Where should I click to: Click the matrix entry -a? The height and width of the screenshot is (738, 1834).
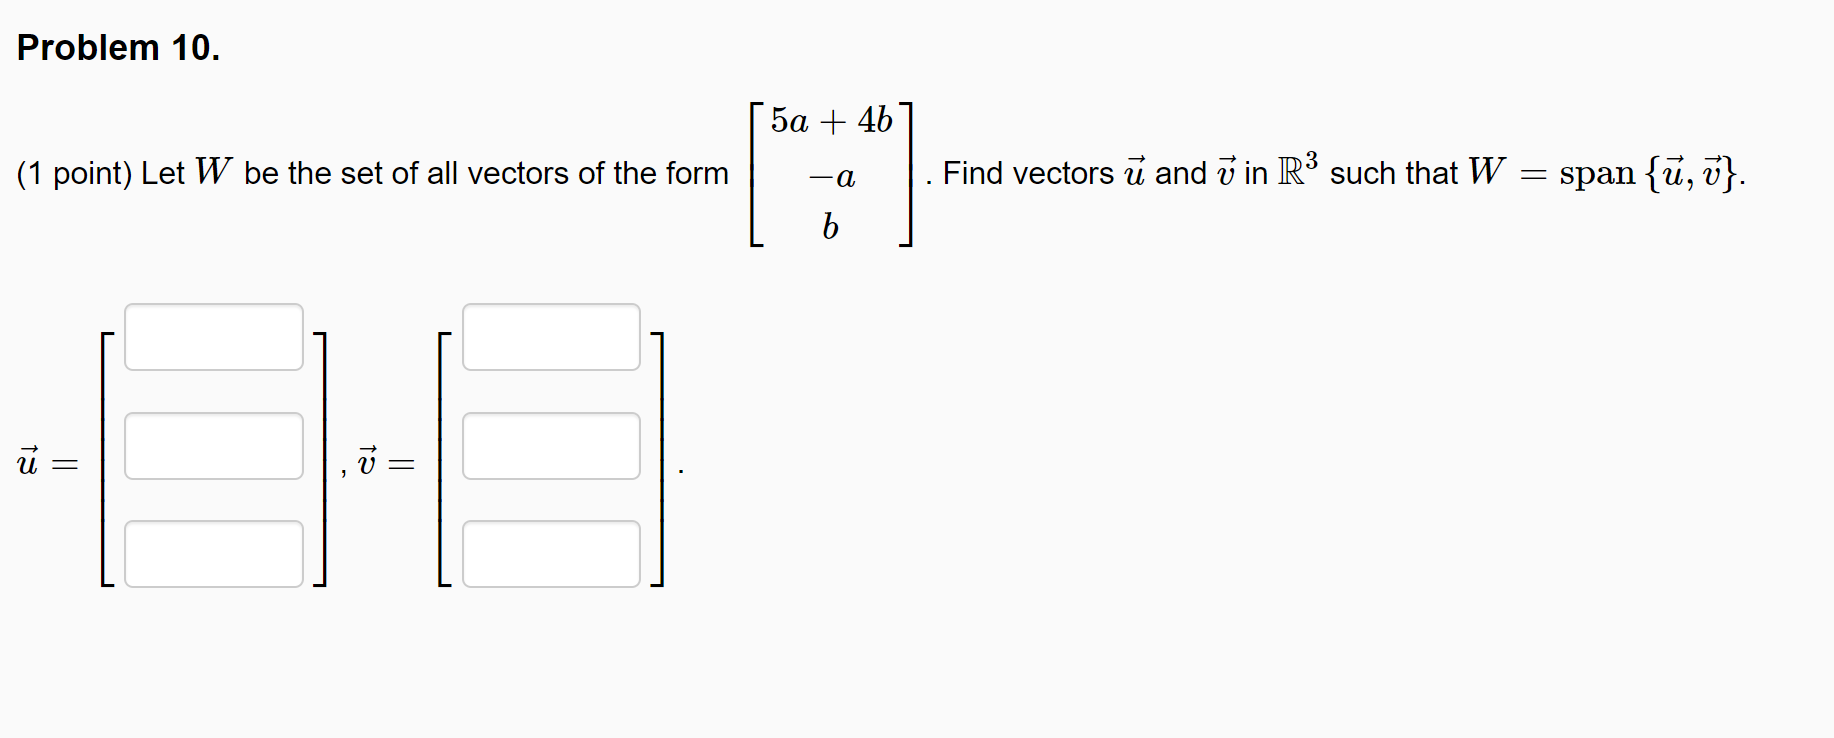(x=830, y=176)
